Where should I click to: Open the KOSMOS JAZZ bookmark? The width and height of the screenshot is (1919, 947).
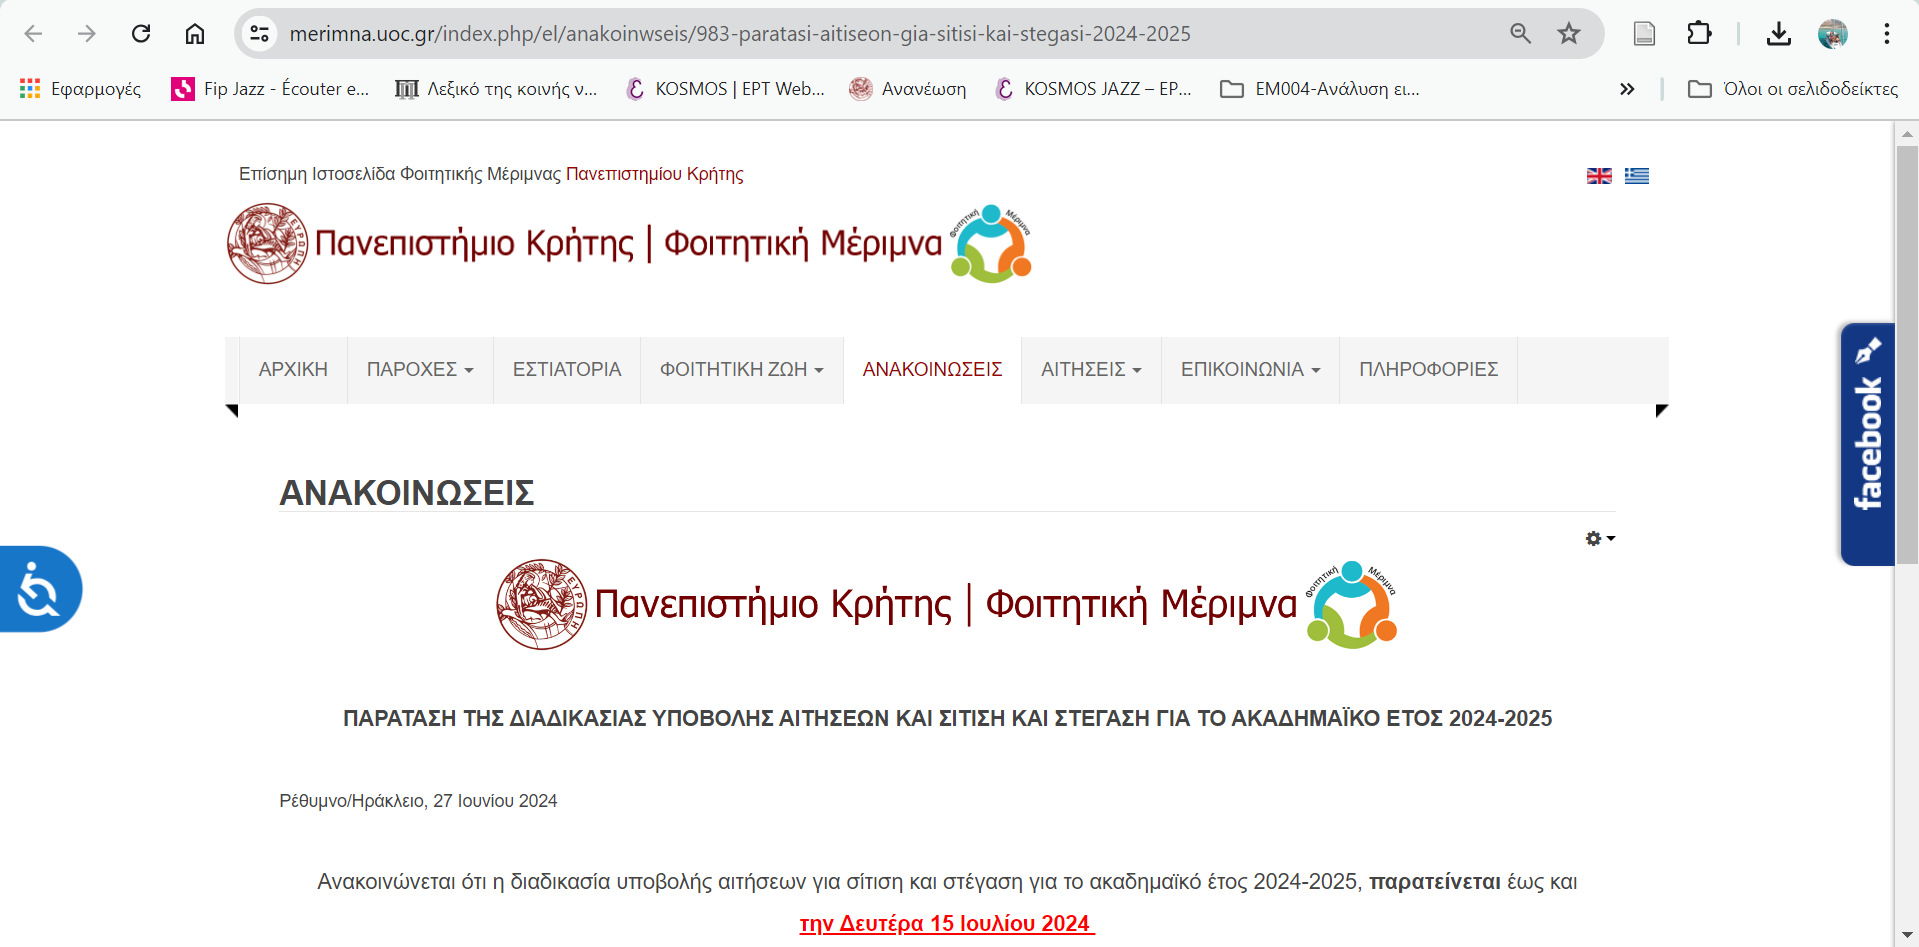(x=1092, y=88)
